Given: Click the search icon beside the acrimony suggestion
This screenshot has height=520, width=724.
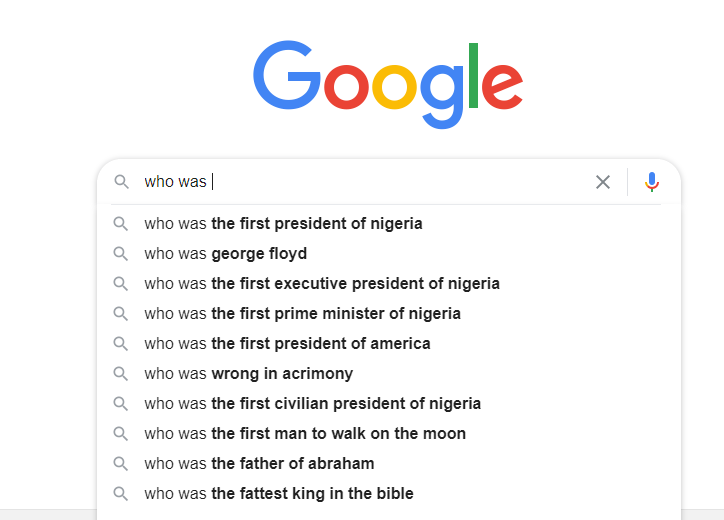Looking at the screenshot, I should coord(121,374).
